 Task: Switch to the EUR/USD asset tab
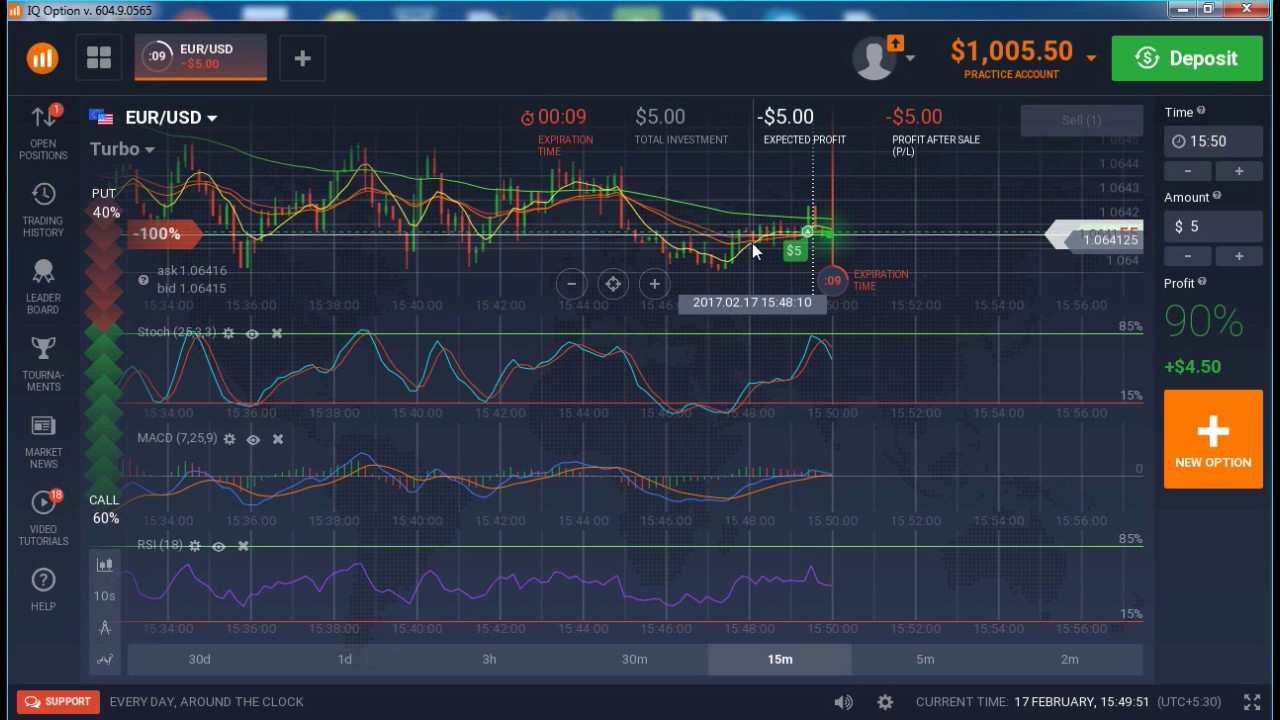[201, 57]
